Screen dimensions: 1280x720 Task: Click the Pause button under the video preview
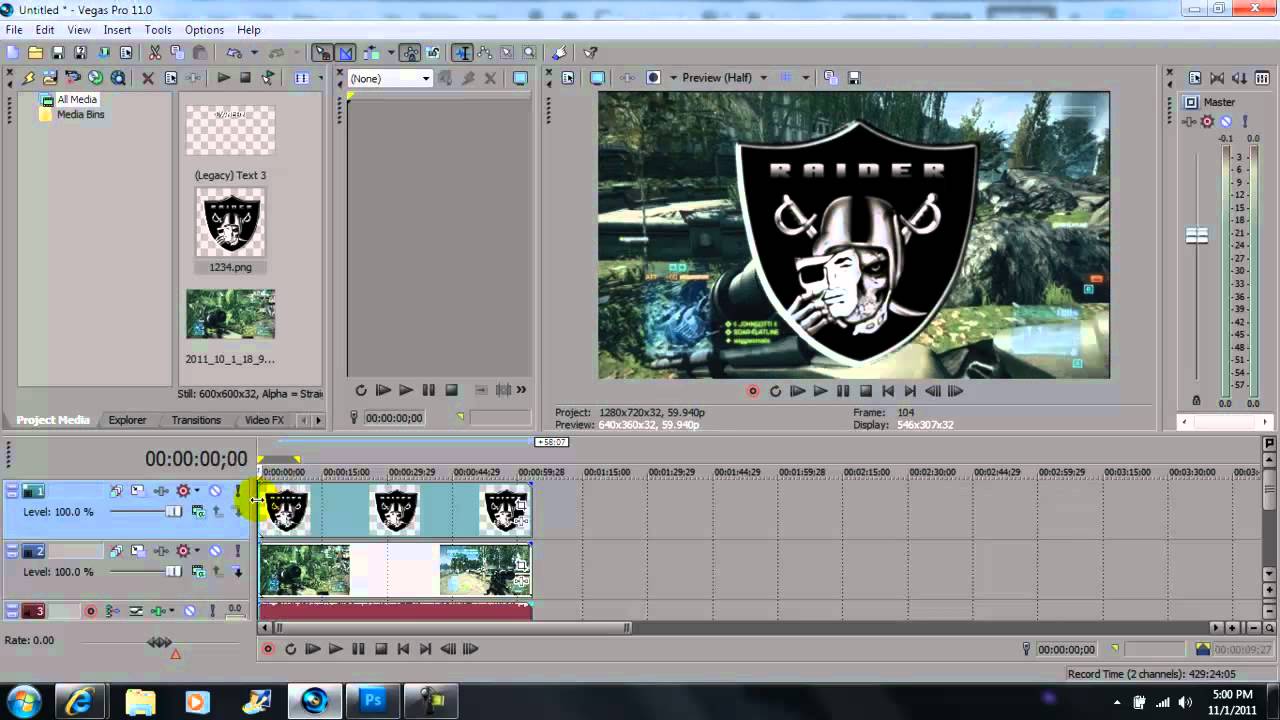(x=842, y=391)
